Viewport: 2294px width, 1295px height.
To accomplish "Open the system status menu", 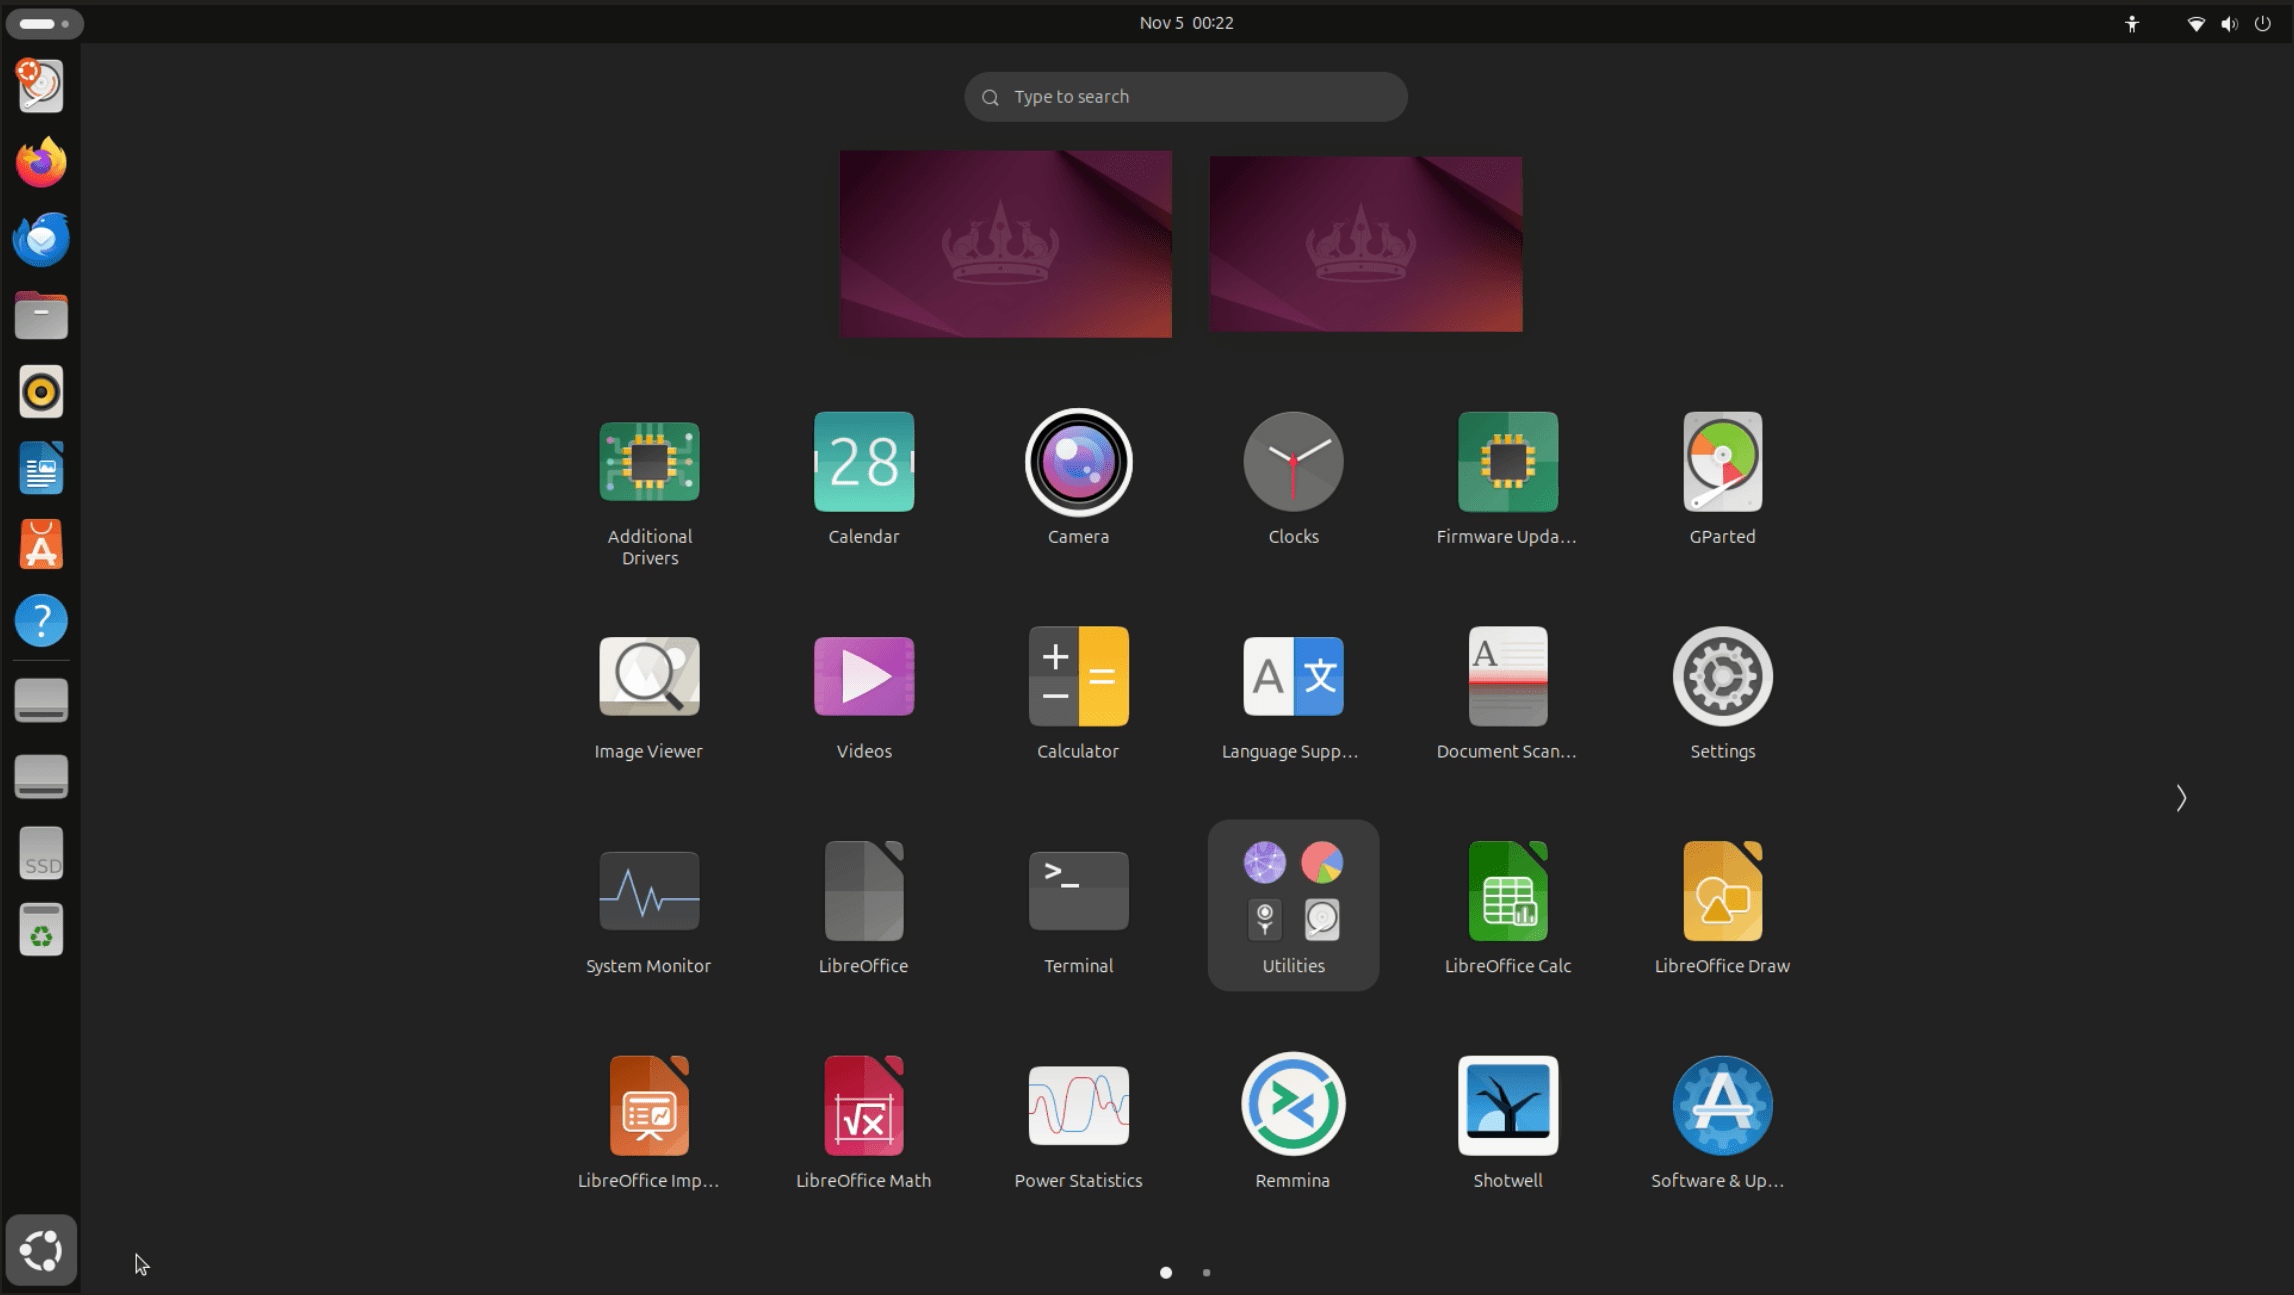I will (2228, 23).
